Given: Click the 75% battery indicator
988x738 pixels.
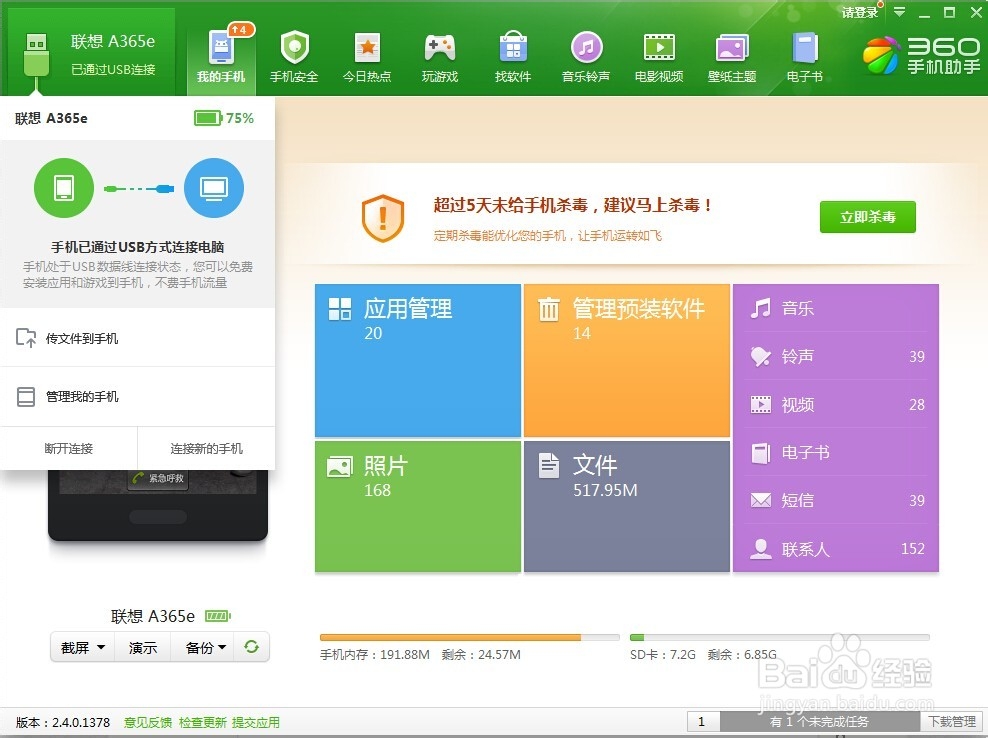Looking at the screenshot, I should (x=224, y=118).
